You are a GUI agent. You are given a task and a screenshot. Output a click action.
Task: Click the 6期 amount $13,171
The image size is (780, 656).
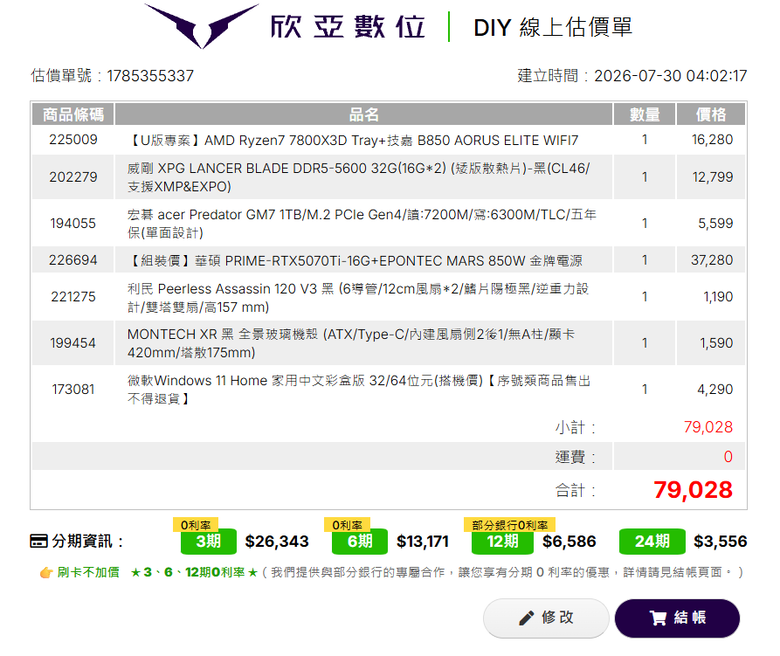pos(422,541)
